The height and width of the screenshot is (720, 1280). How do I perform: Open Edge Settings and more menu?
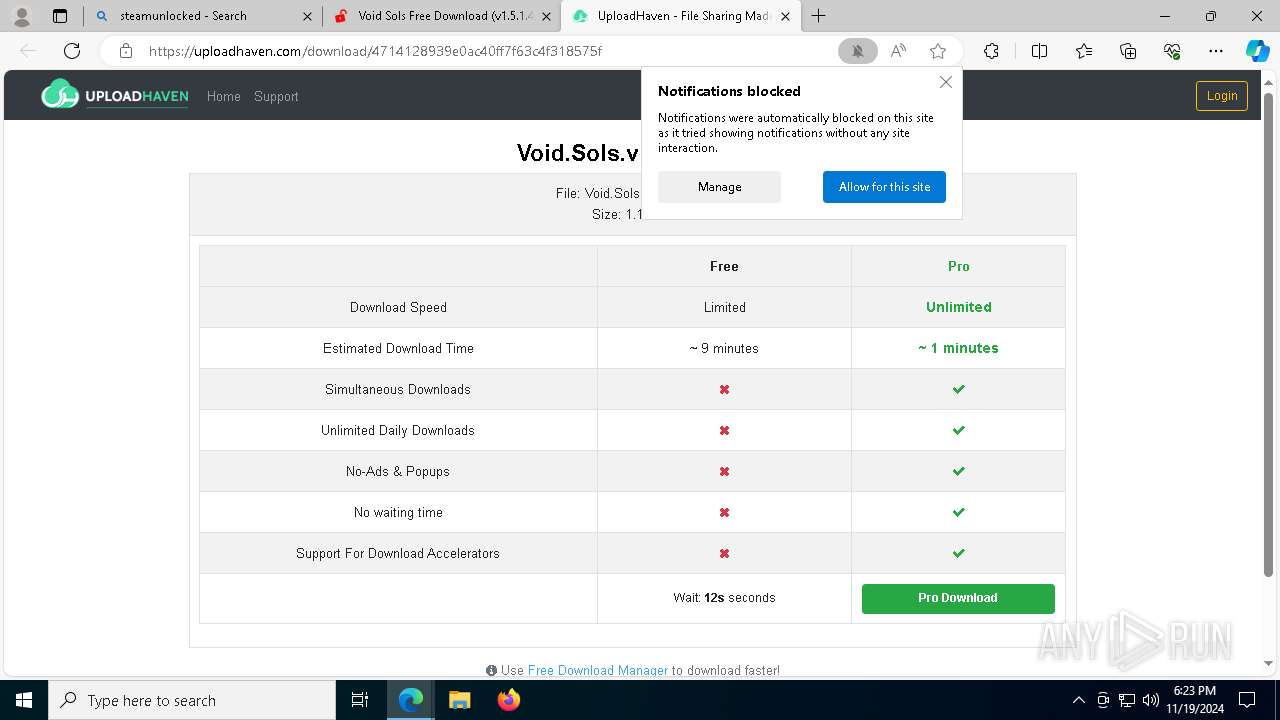tap(1216, 51)
